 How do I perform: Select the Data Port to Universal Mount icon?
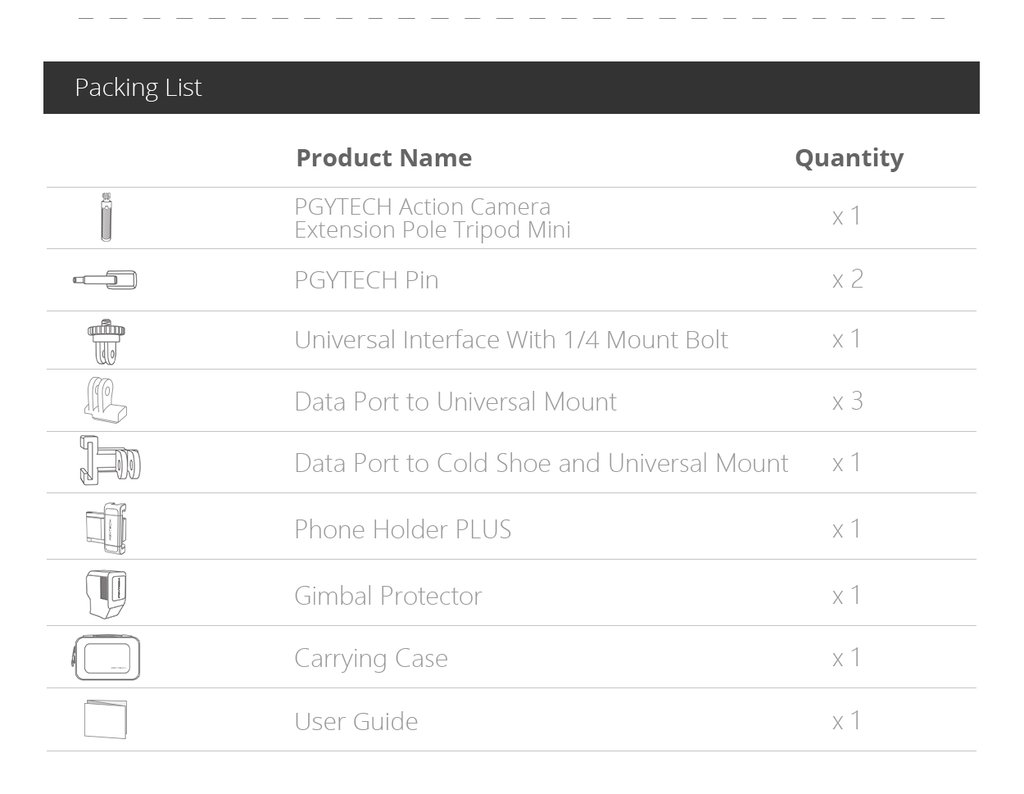click(105, 400)
